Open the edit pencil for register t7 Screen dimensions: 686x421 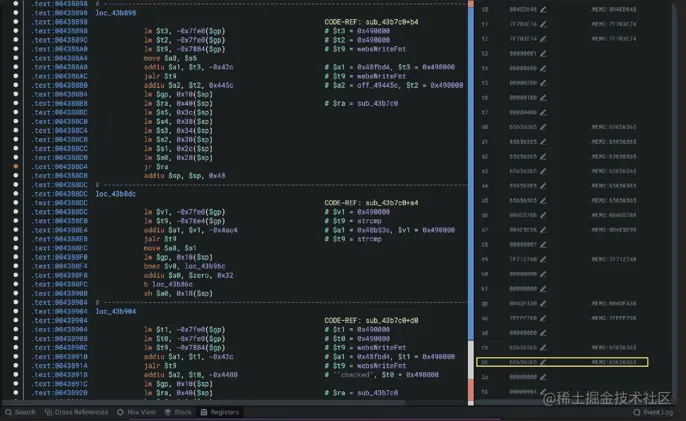click(543, 112)
